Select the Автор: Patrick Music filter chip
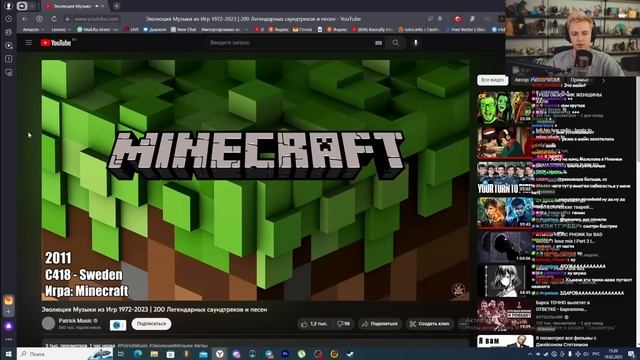The height and width of the screenshot is (360, 640). tap(537, 80)
